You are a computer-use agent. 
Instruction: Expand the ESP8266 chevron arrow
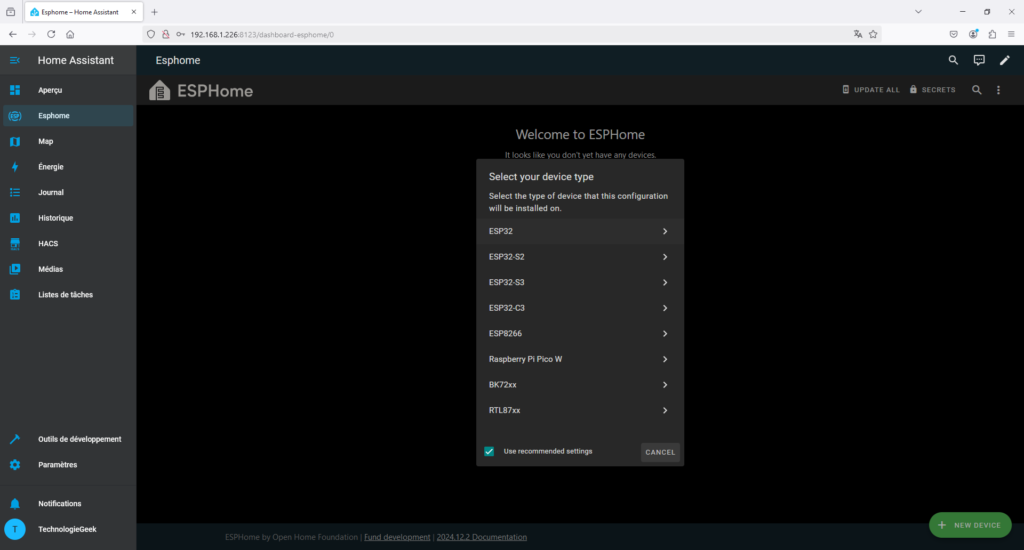tap(665, 333)
